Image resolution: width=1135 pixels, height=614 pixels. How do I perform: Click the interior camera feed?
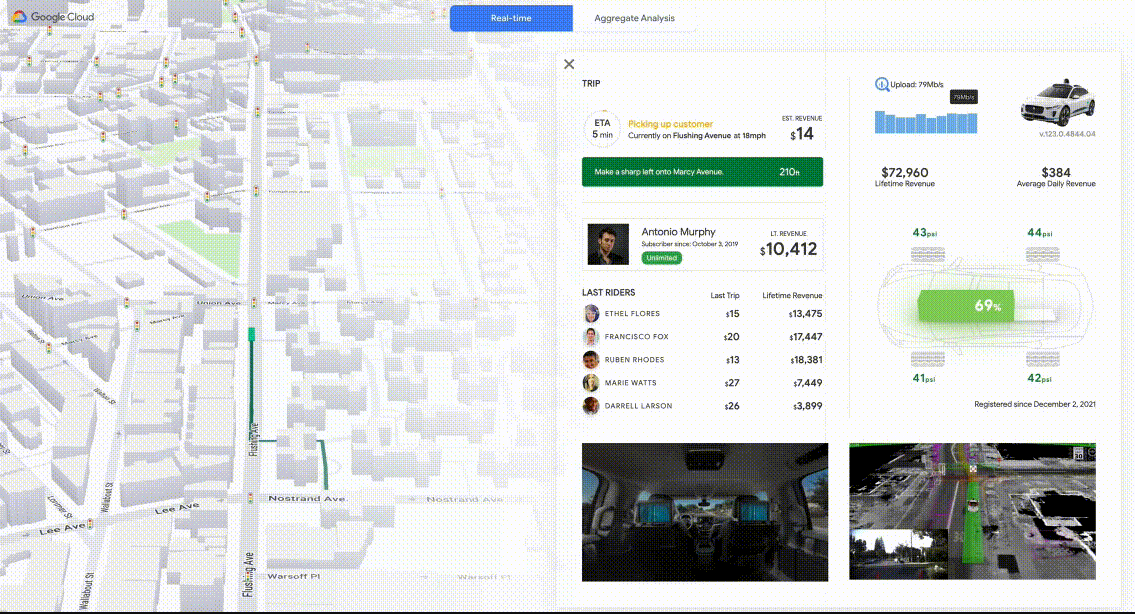point(704,511)
